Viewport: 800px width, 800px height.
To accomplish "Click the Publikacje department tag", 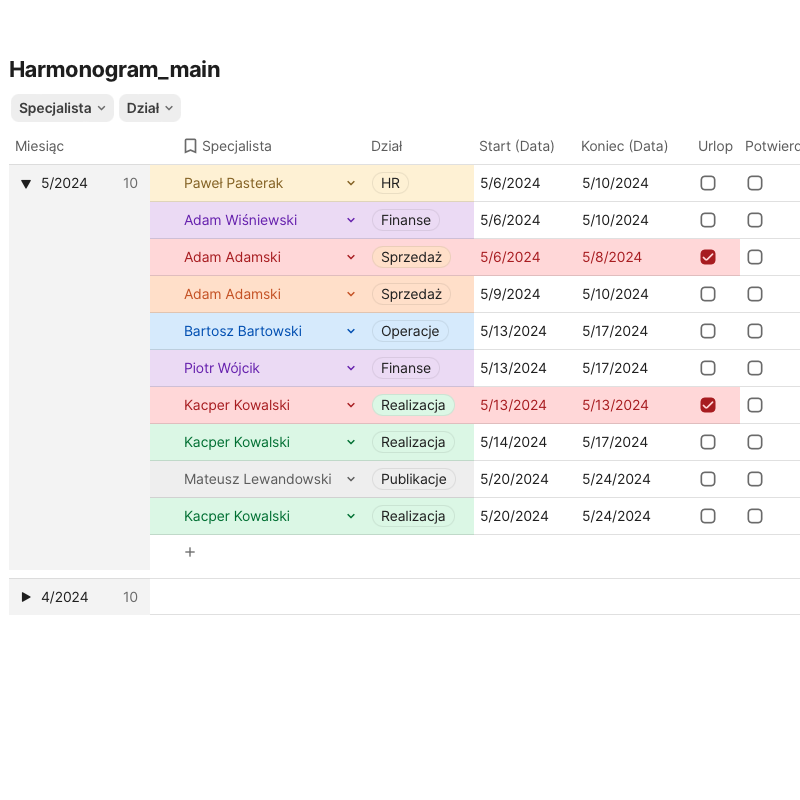I will point(413,480).
